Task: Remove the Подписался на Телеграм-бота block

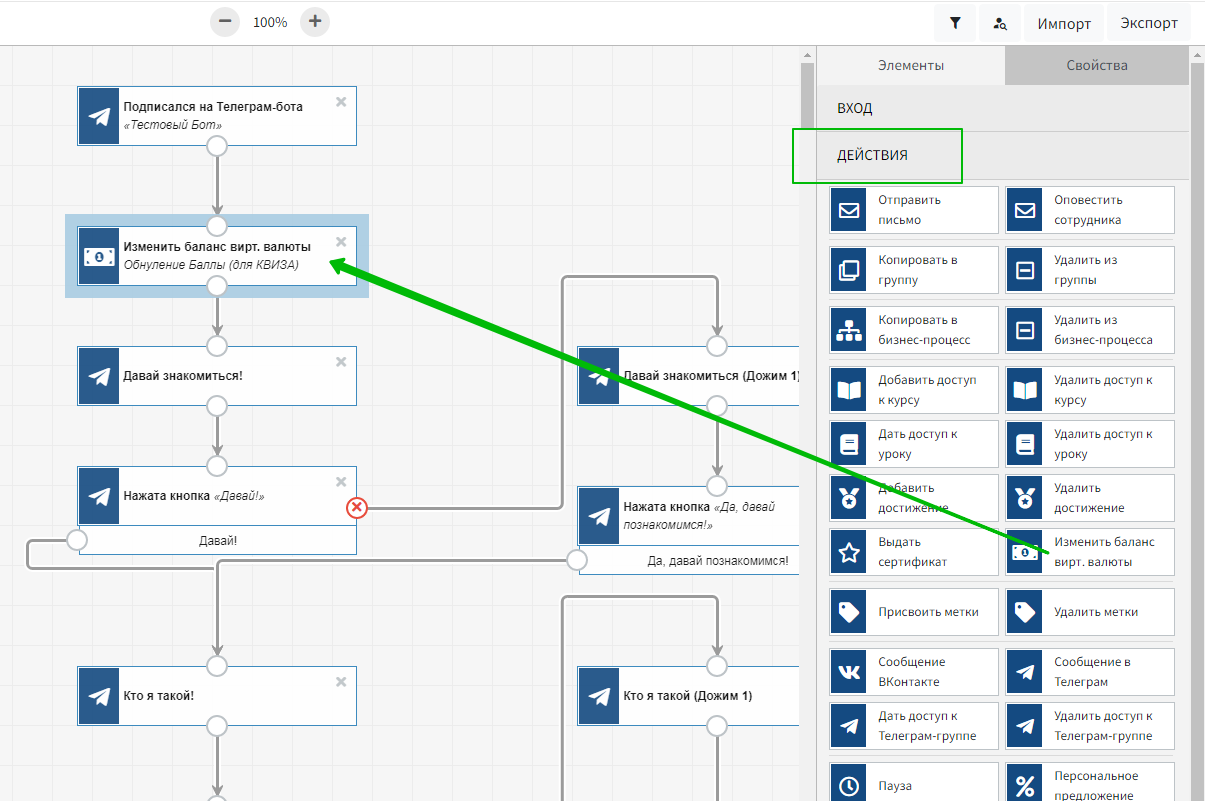Action: pos(341,101)
